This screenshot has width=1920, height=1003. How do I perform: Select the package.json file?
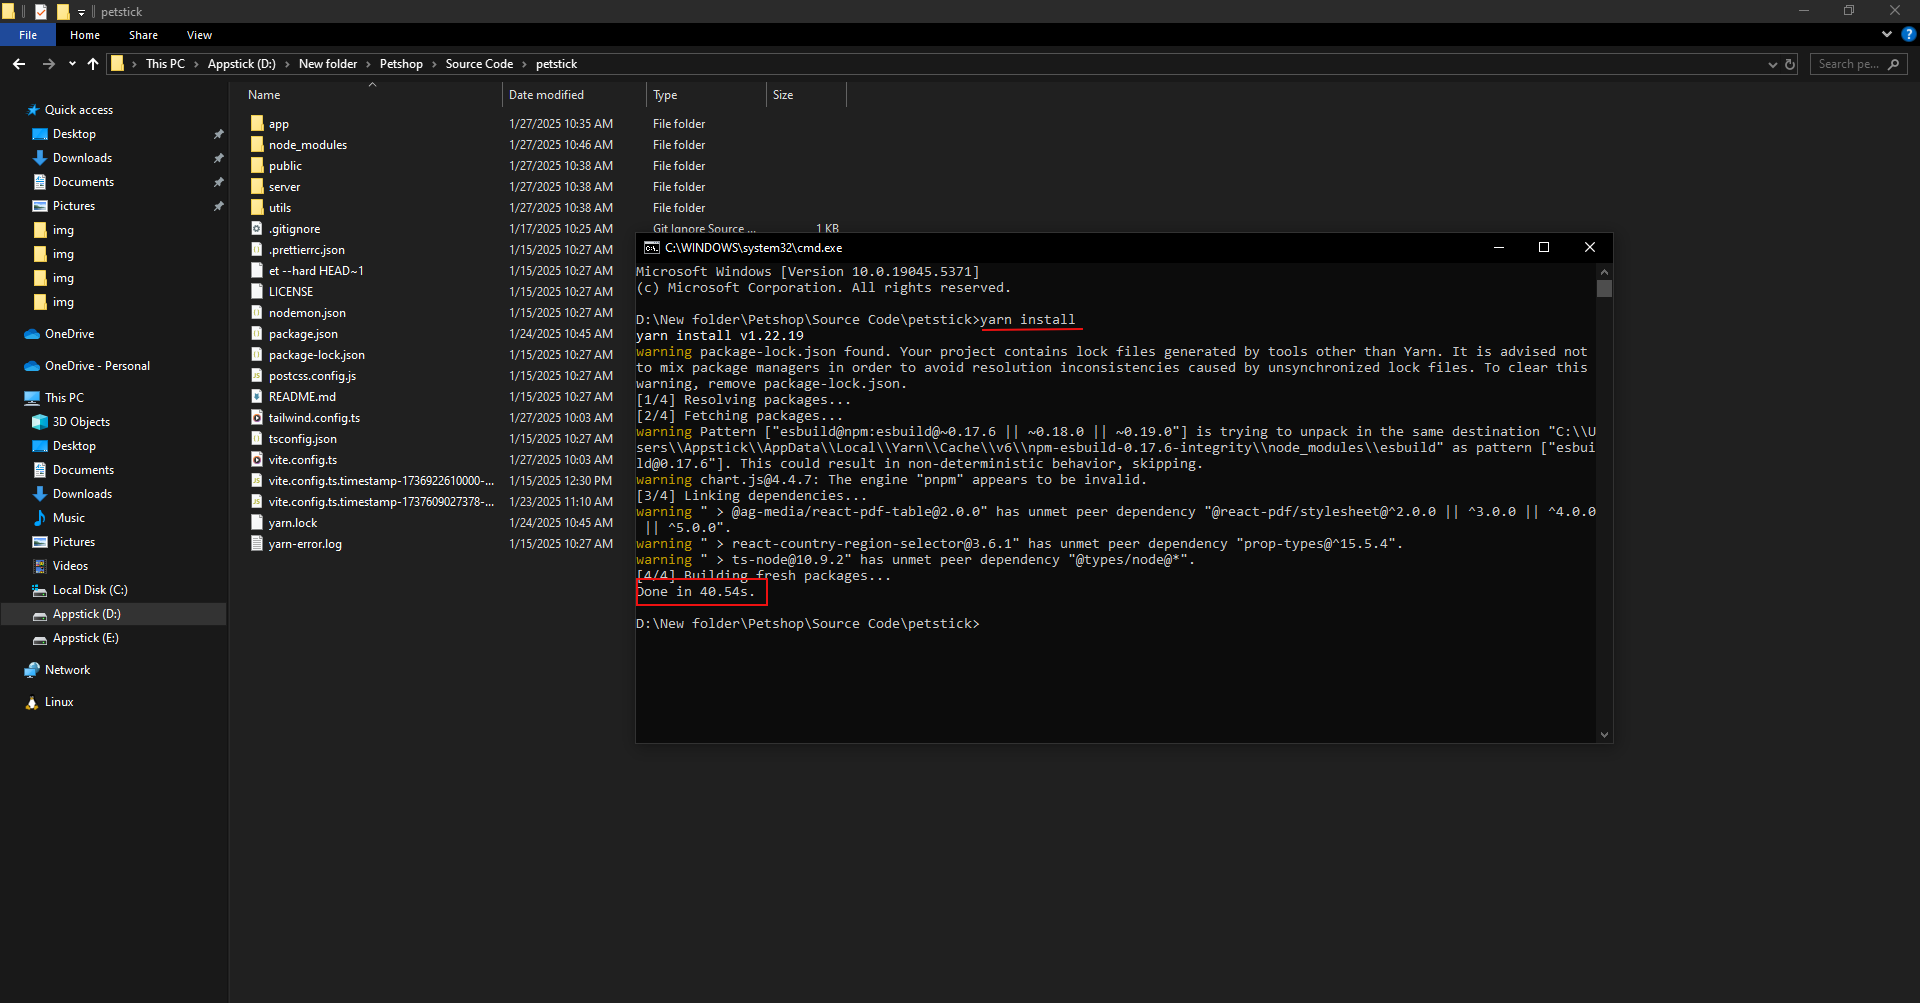click(x=303, y=334)
